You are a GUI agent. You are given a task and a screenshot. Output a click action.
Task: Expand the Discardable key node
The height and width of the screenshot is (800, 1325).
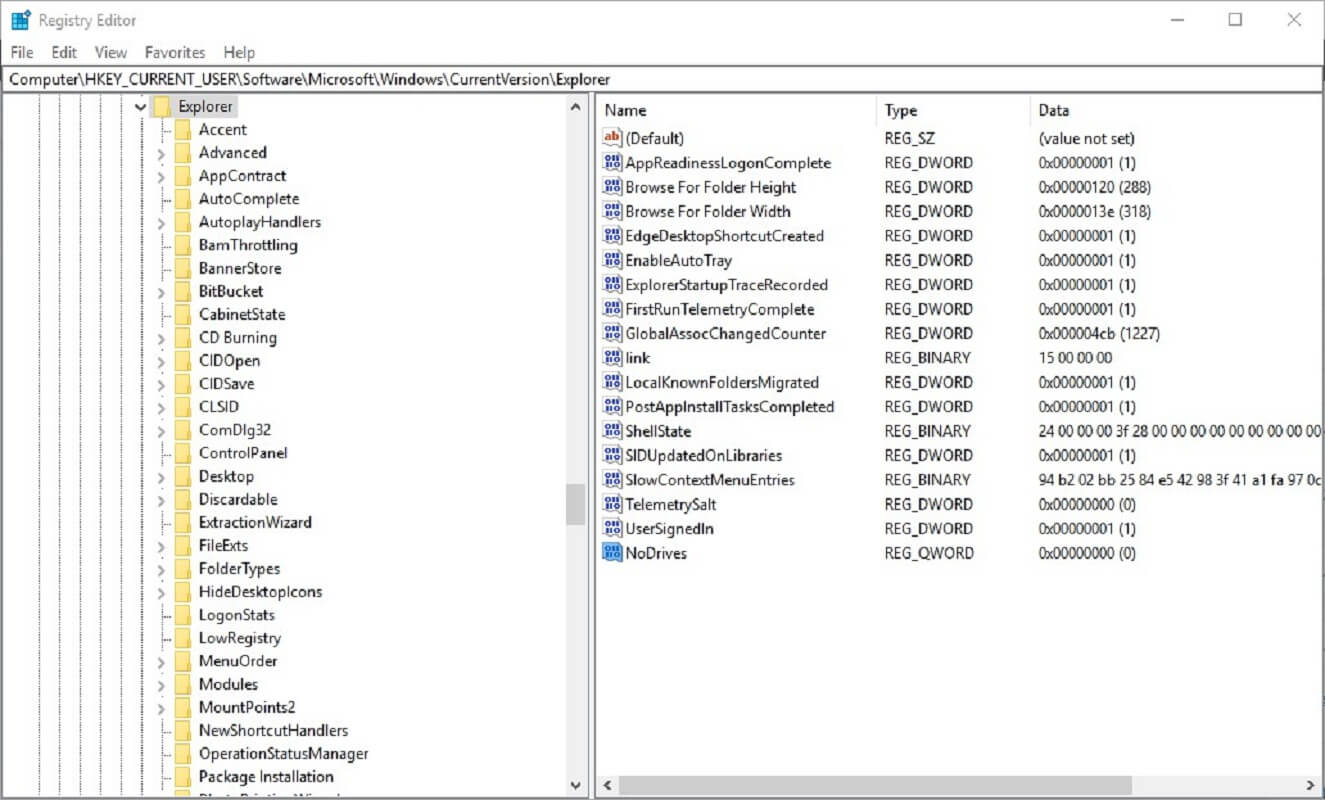[161, 500]
